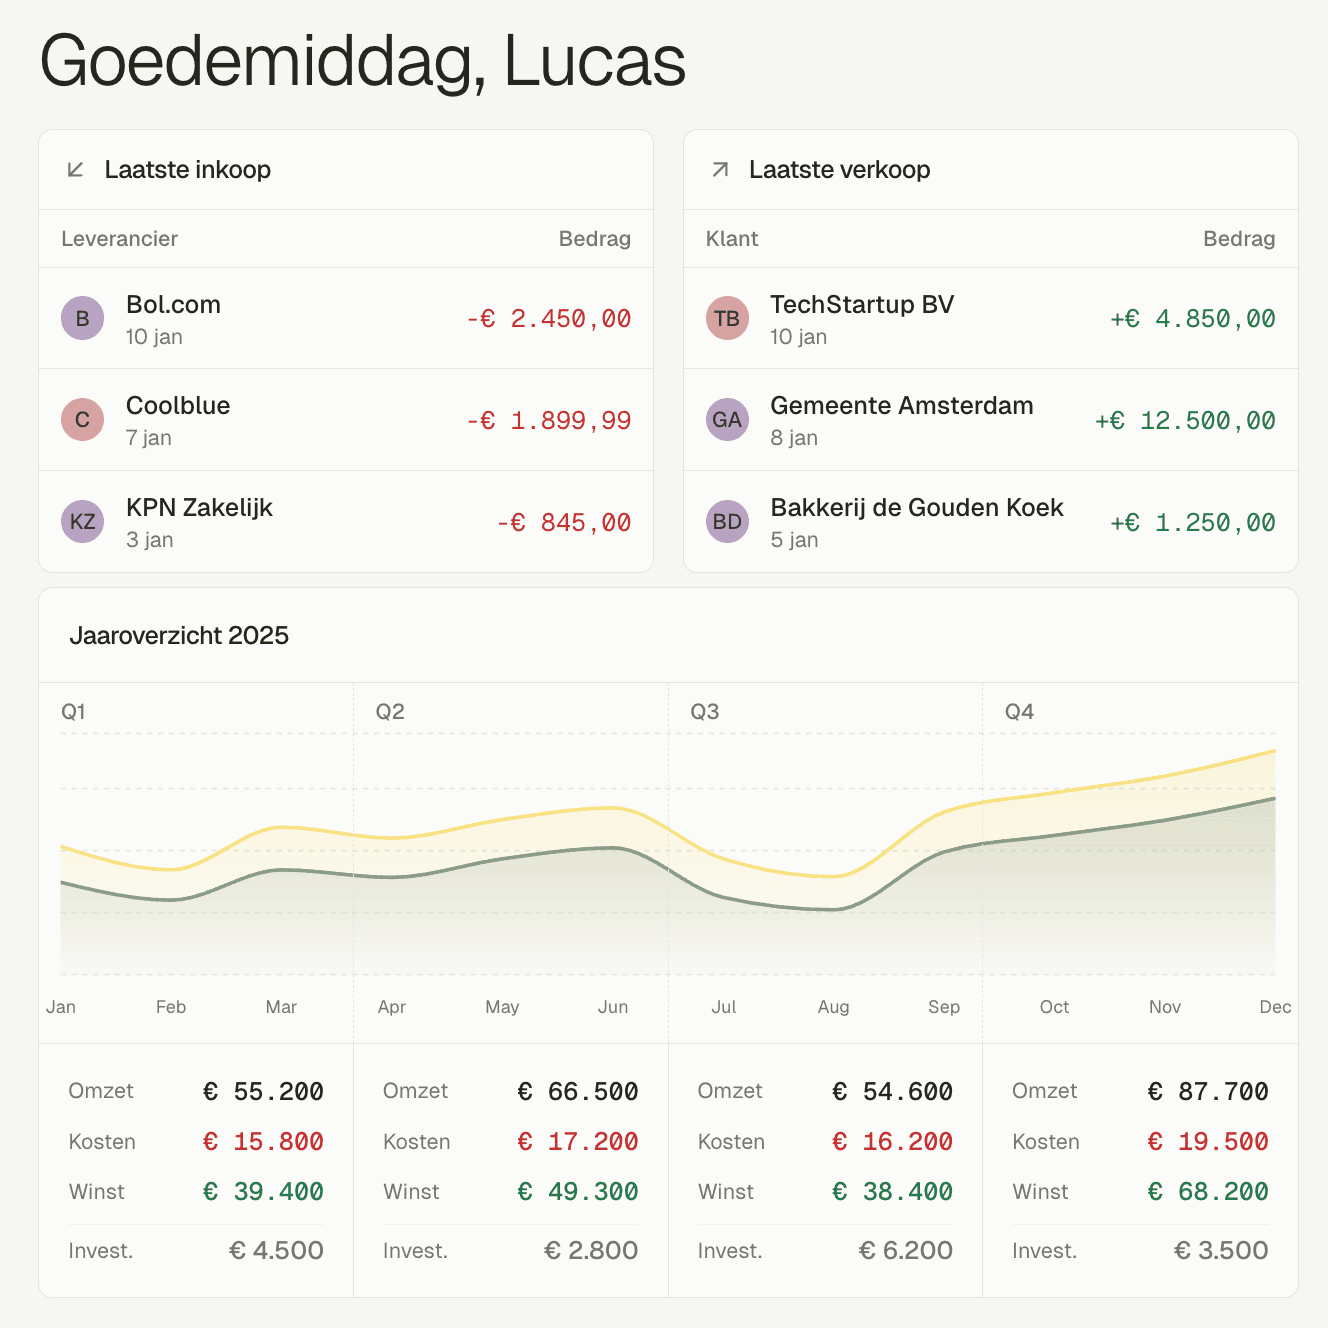Click the Q2 Omzet value

pos(578,1092)
